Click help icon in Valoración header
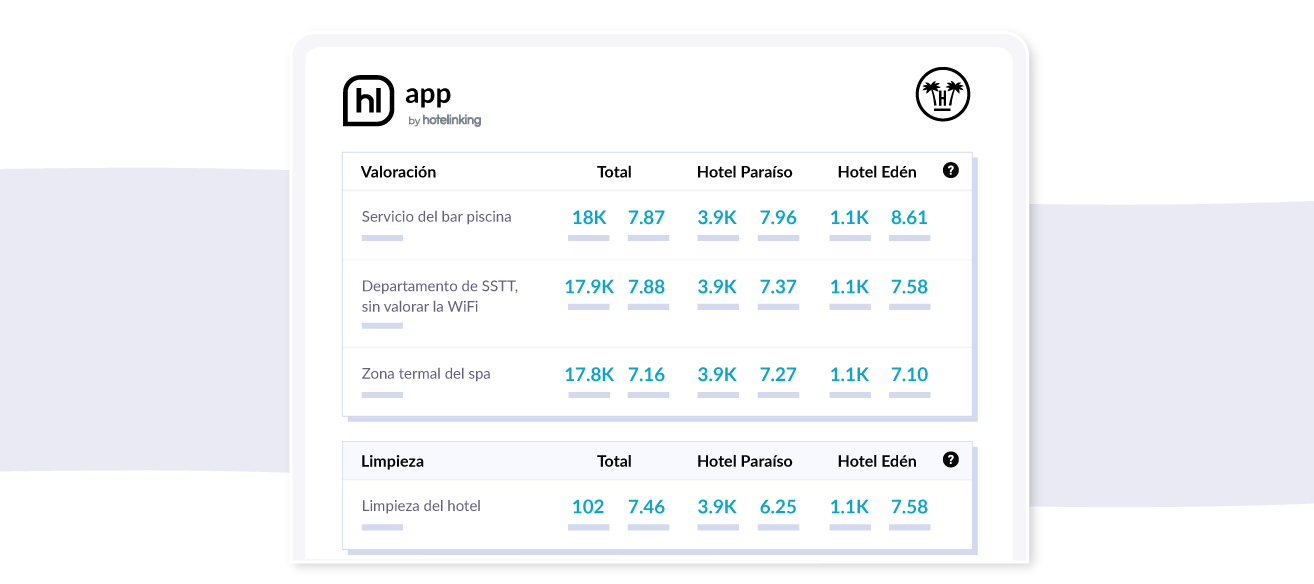Image resolution: width=1314 pixels, height=584 pixels. (951, 170)
